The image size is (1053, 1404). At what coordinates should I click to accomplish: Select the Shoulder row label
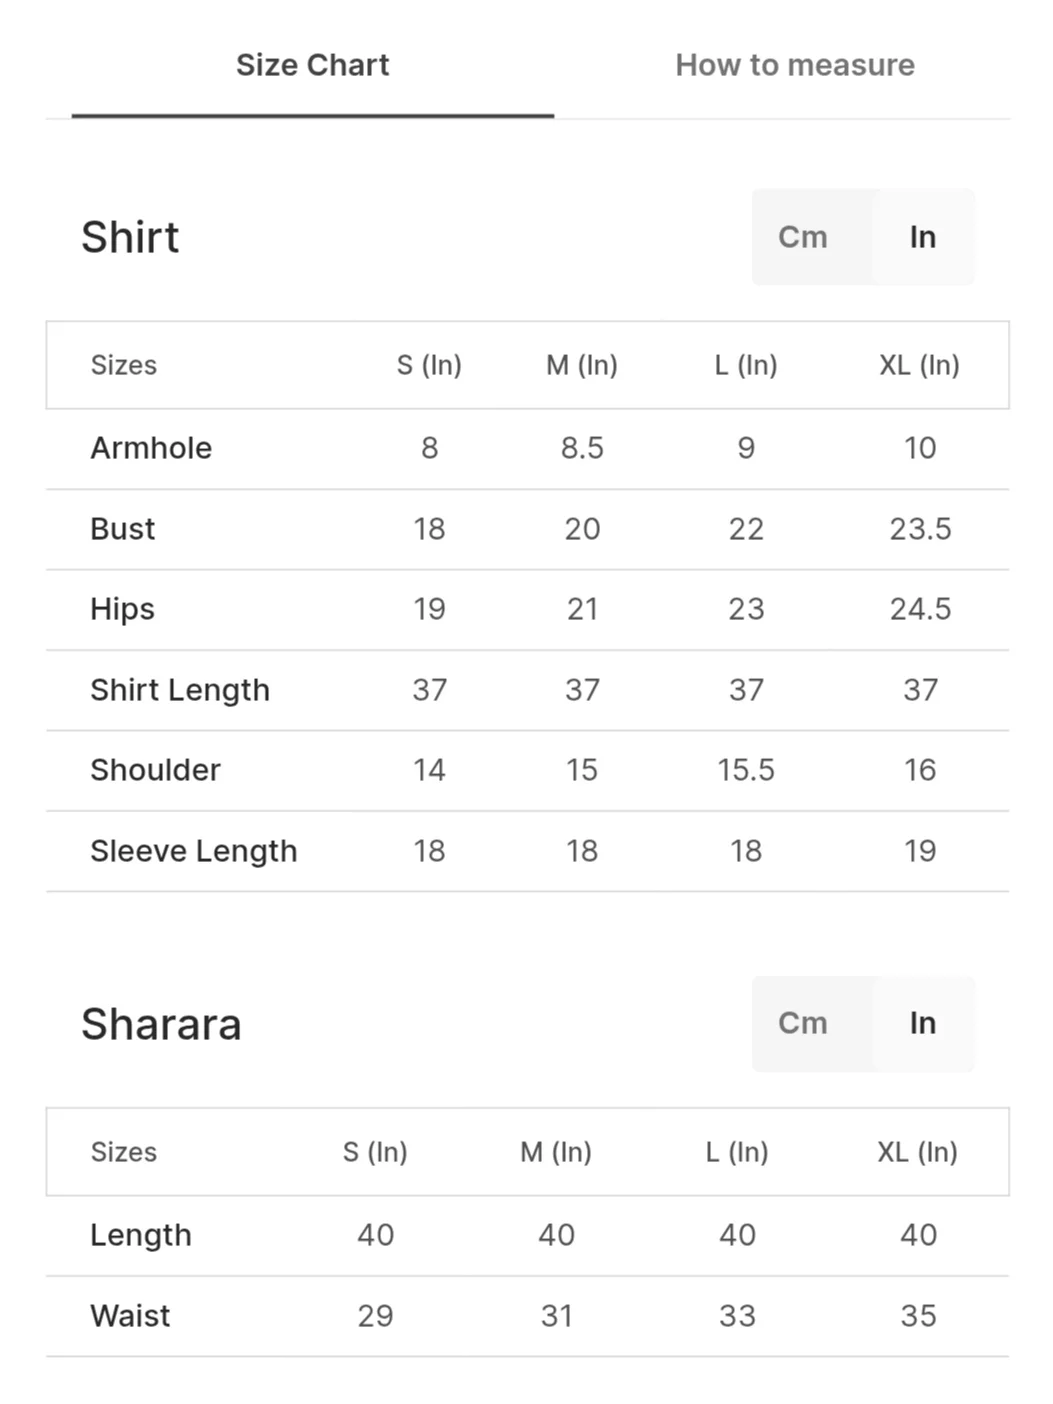pyautogui.click(x=155, y=770)
